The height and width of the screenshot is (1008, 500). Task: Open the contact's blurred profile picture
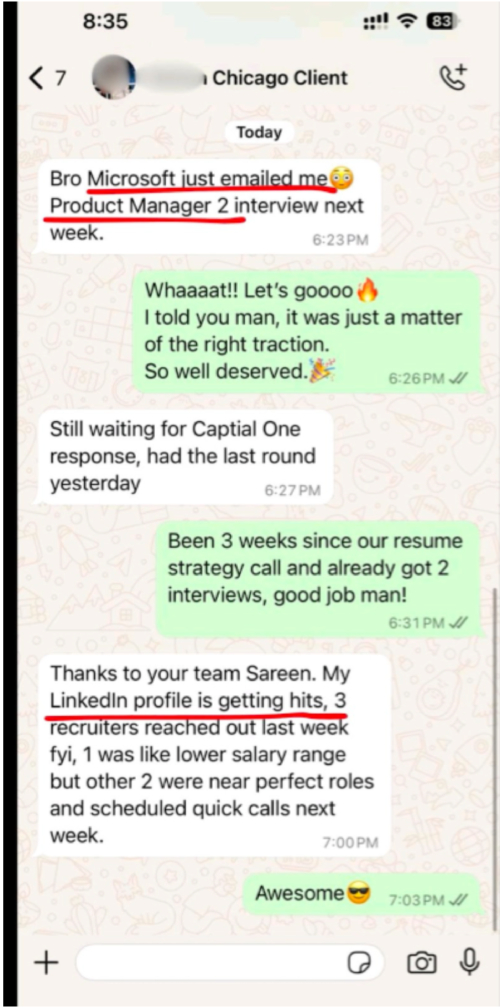[114, 78]
